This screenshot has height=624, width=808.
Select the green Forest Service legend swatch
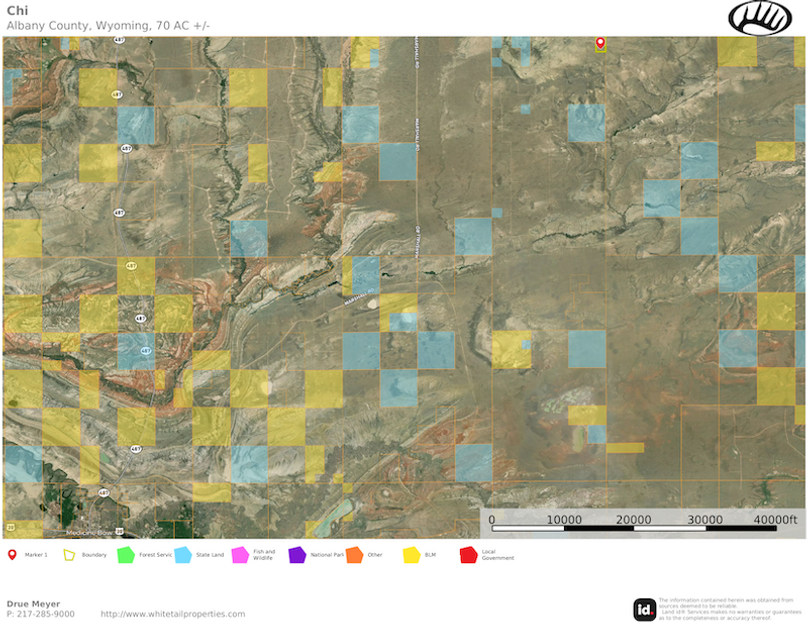tap(126, 554)
